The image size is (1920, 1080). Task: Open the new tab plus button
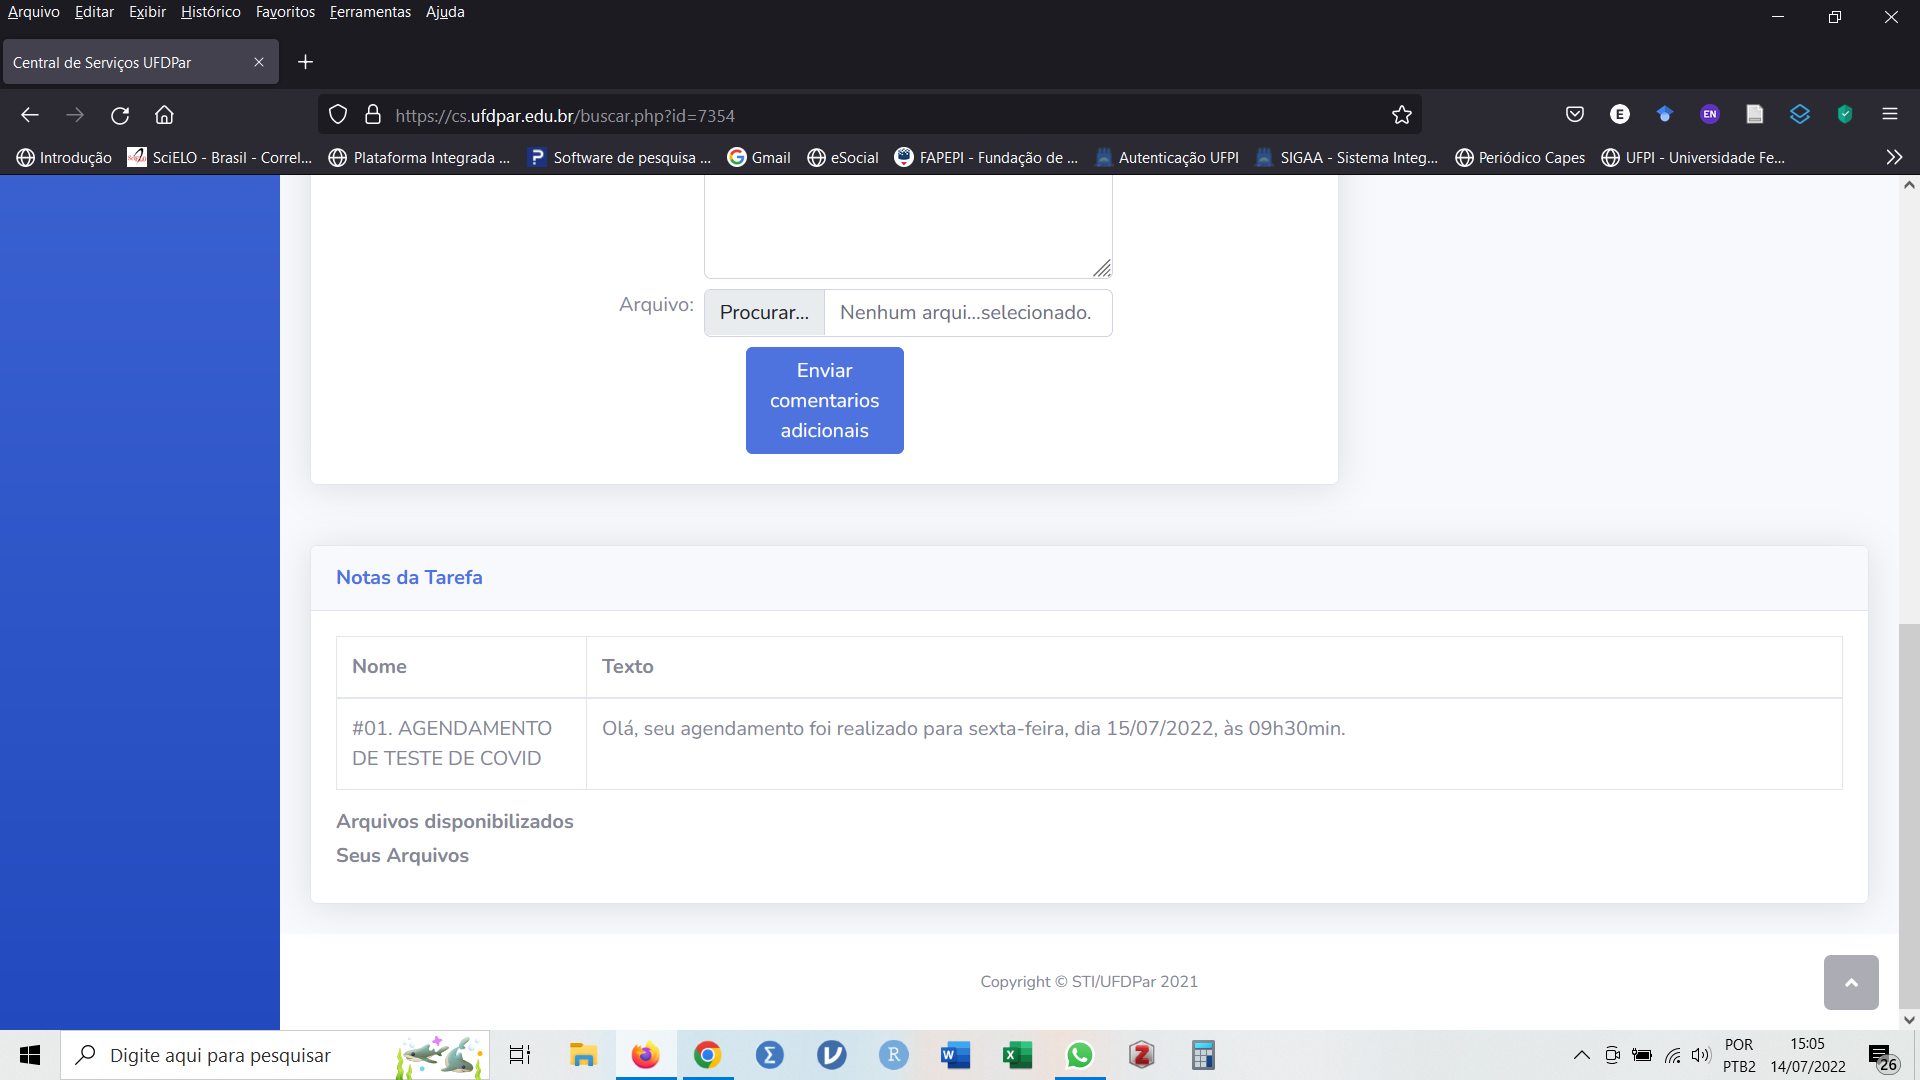click(x=306, y=62)
